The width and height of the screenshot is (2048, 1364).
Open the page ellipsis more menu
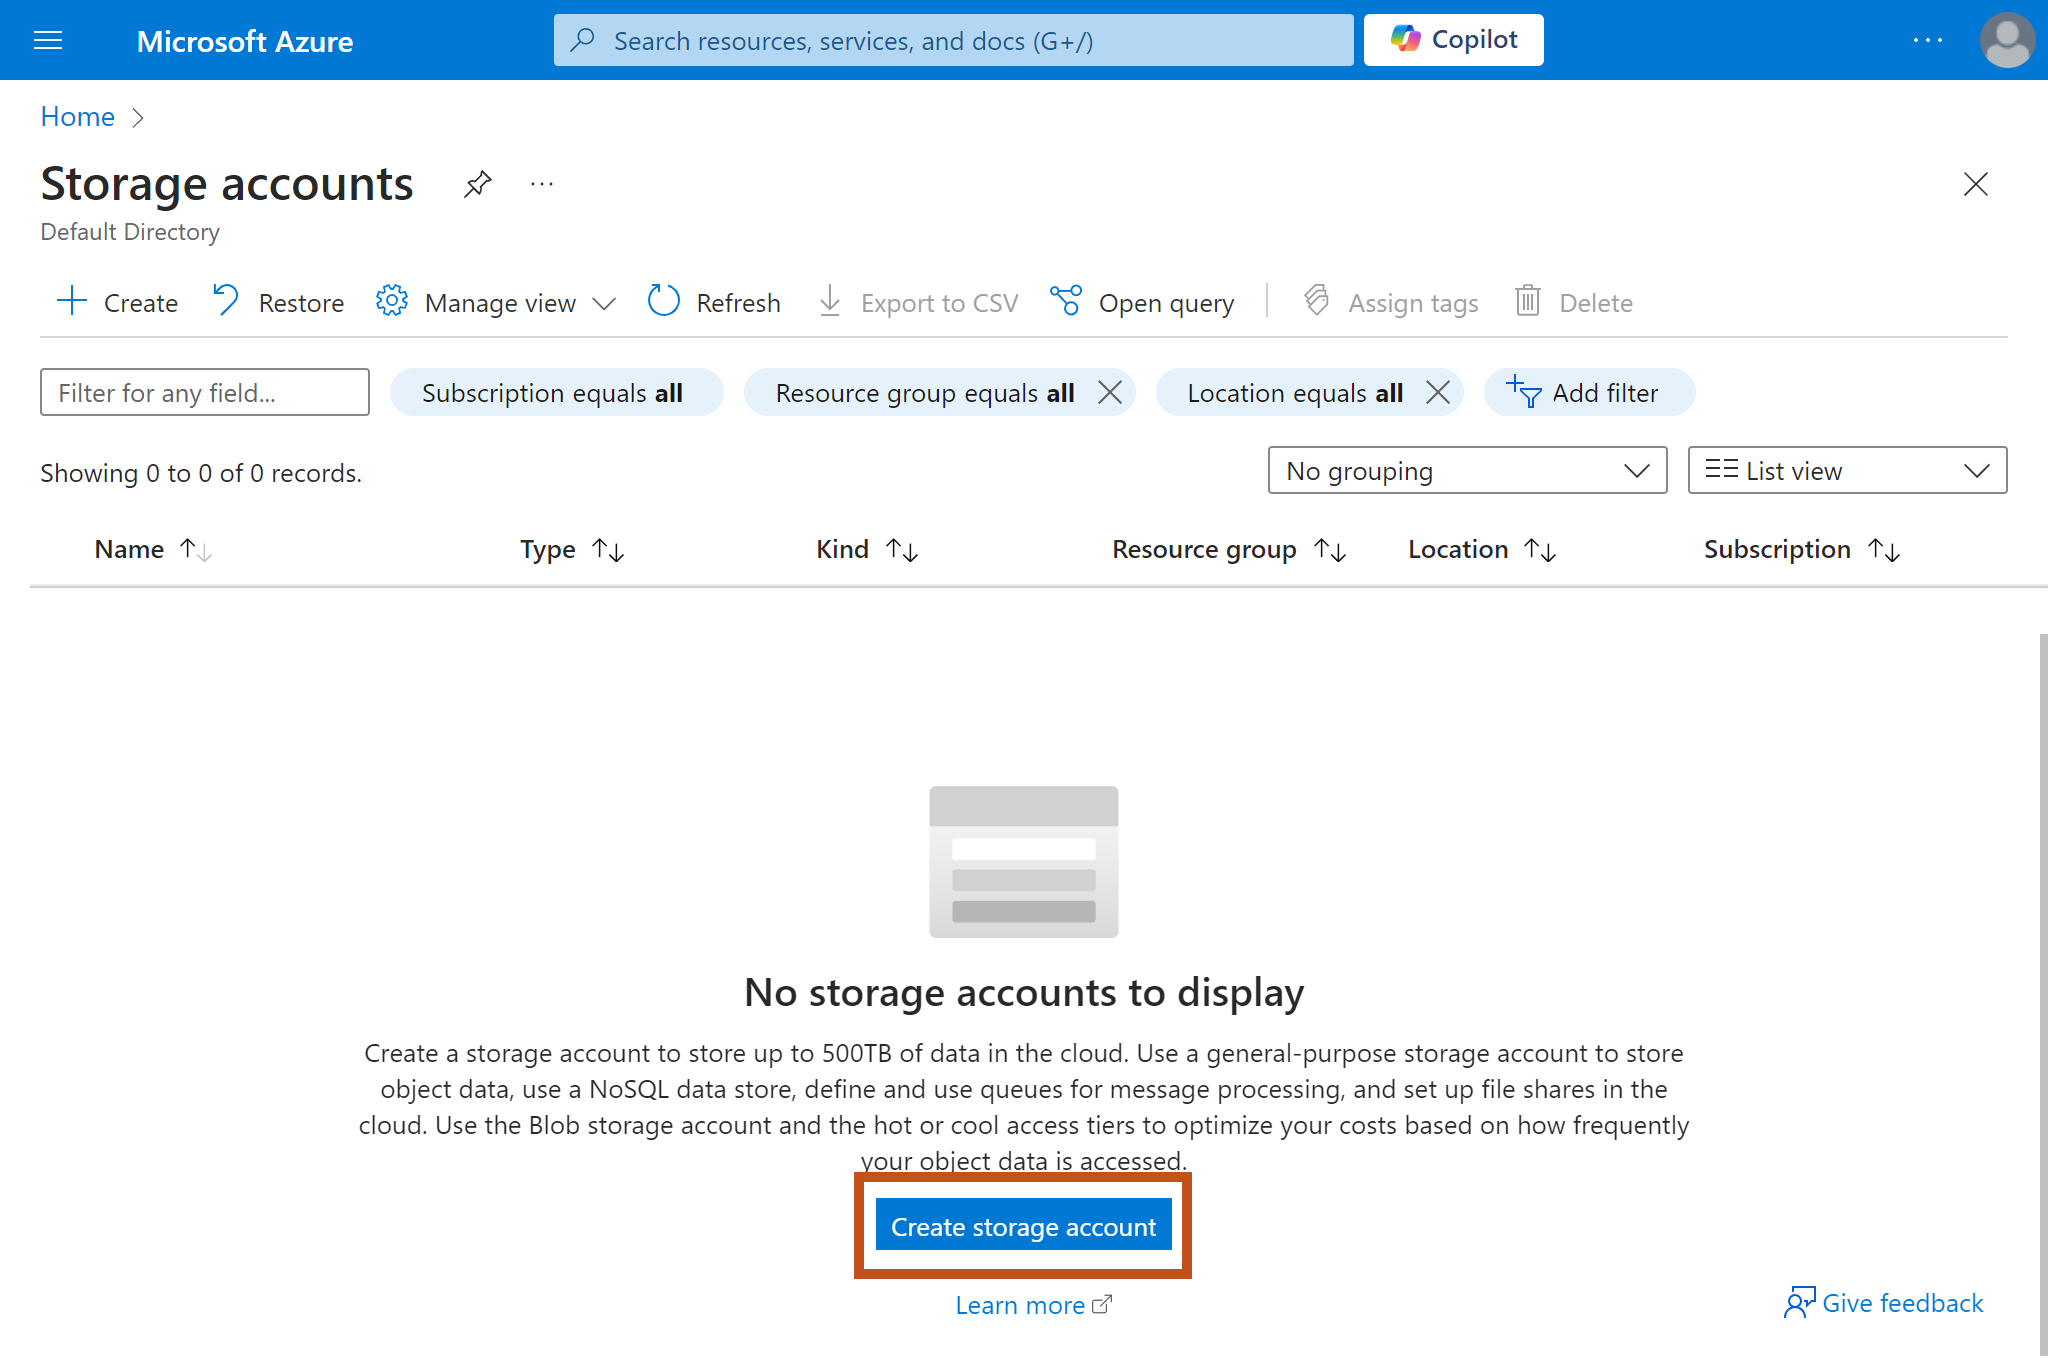click(x=542, y=184)
